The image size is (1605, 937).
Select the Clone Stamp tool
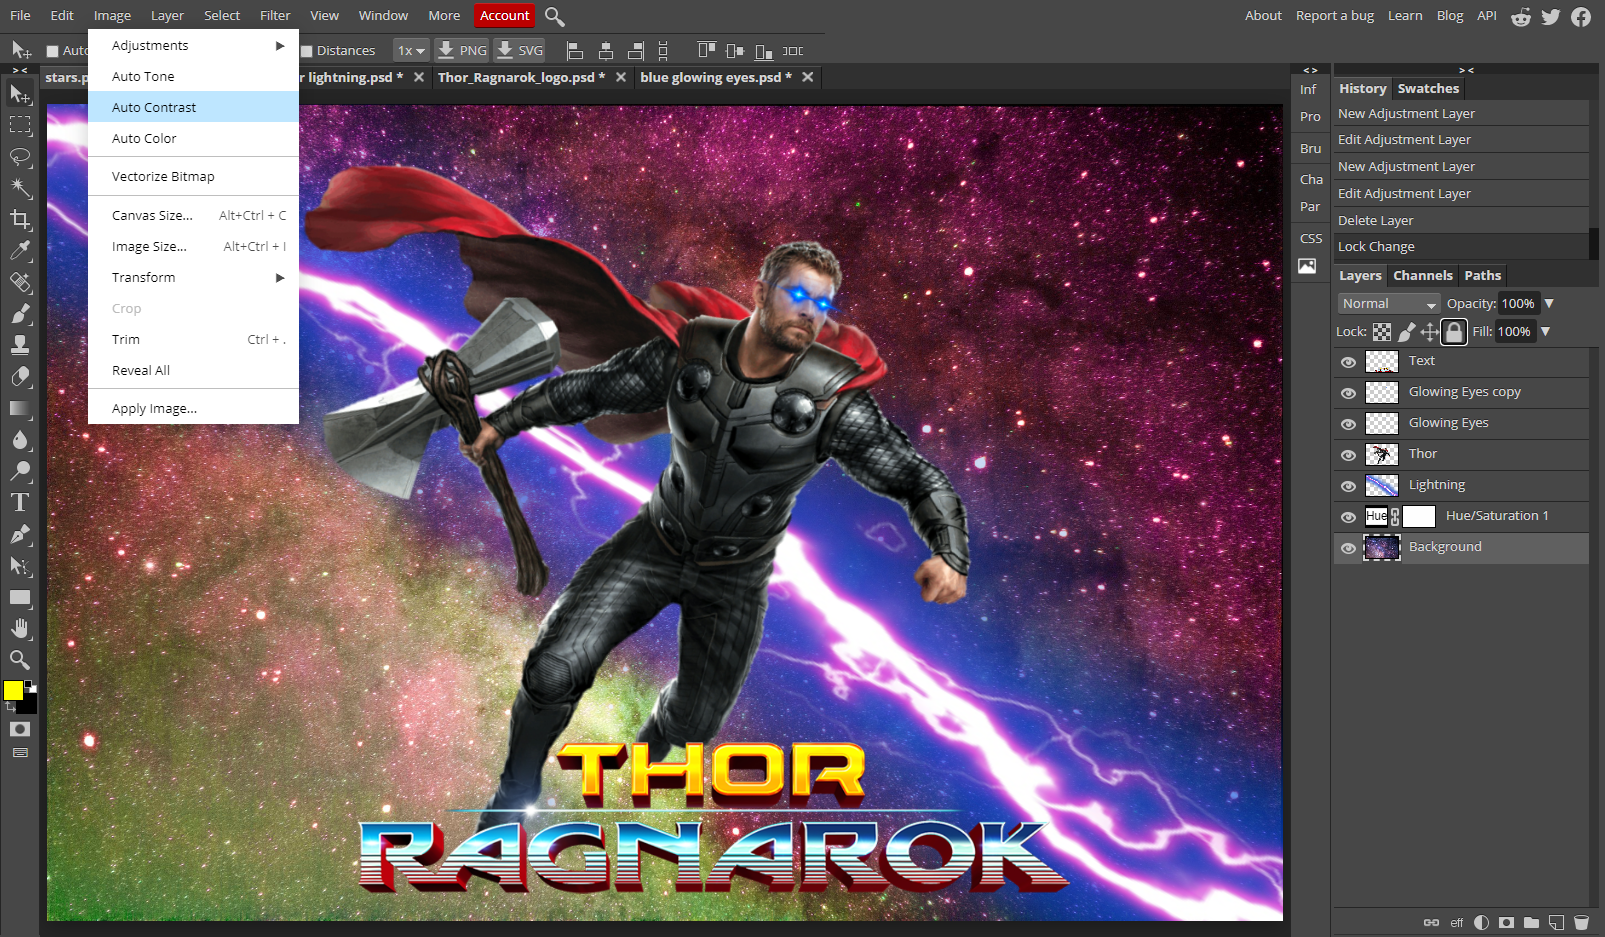point(20,345)
